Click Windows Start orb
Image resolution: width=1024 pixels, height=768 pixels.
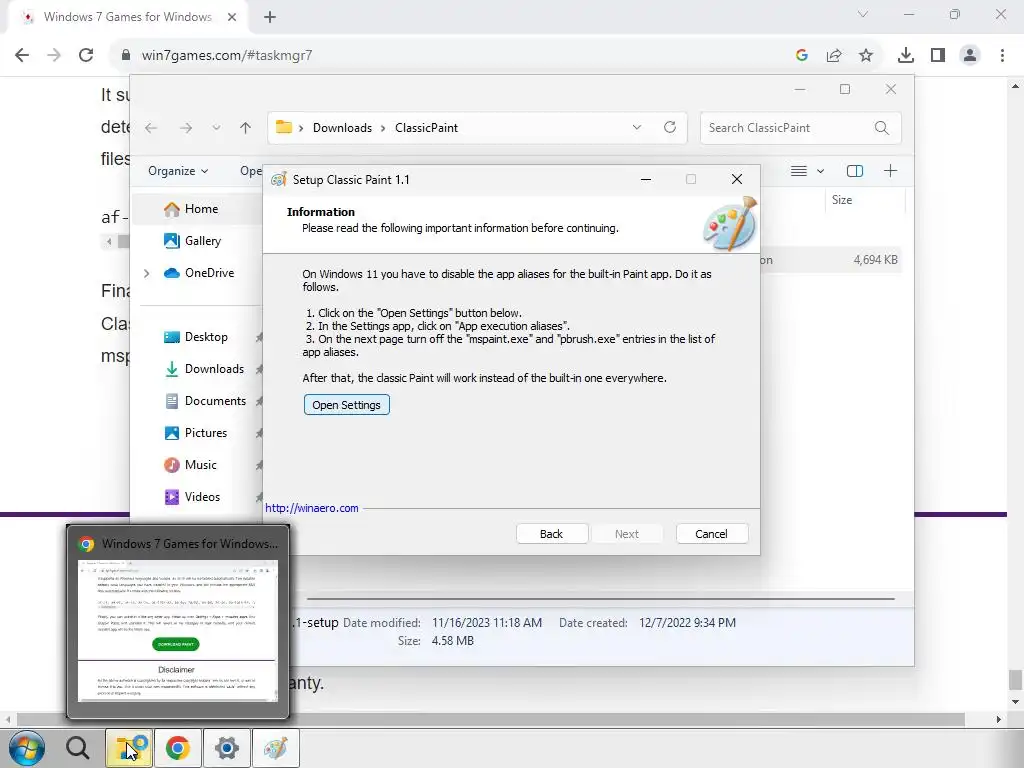[x=27, y=748]
